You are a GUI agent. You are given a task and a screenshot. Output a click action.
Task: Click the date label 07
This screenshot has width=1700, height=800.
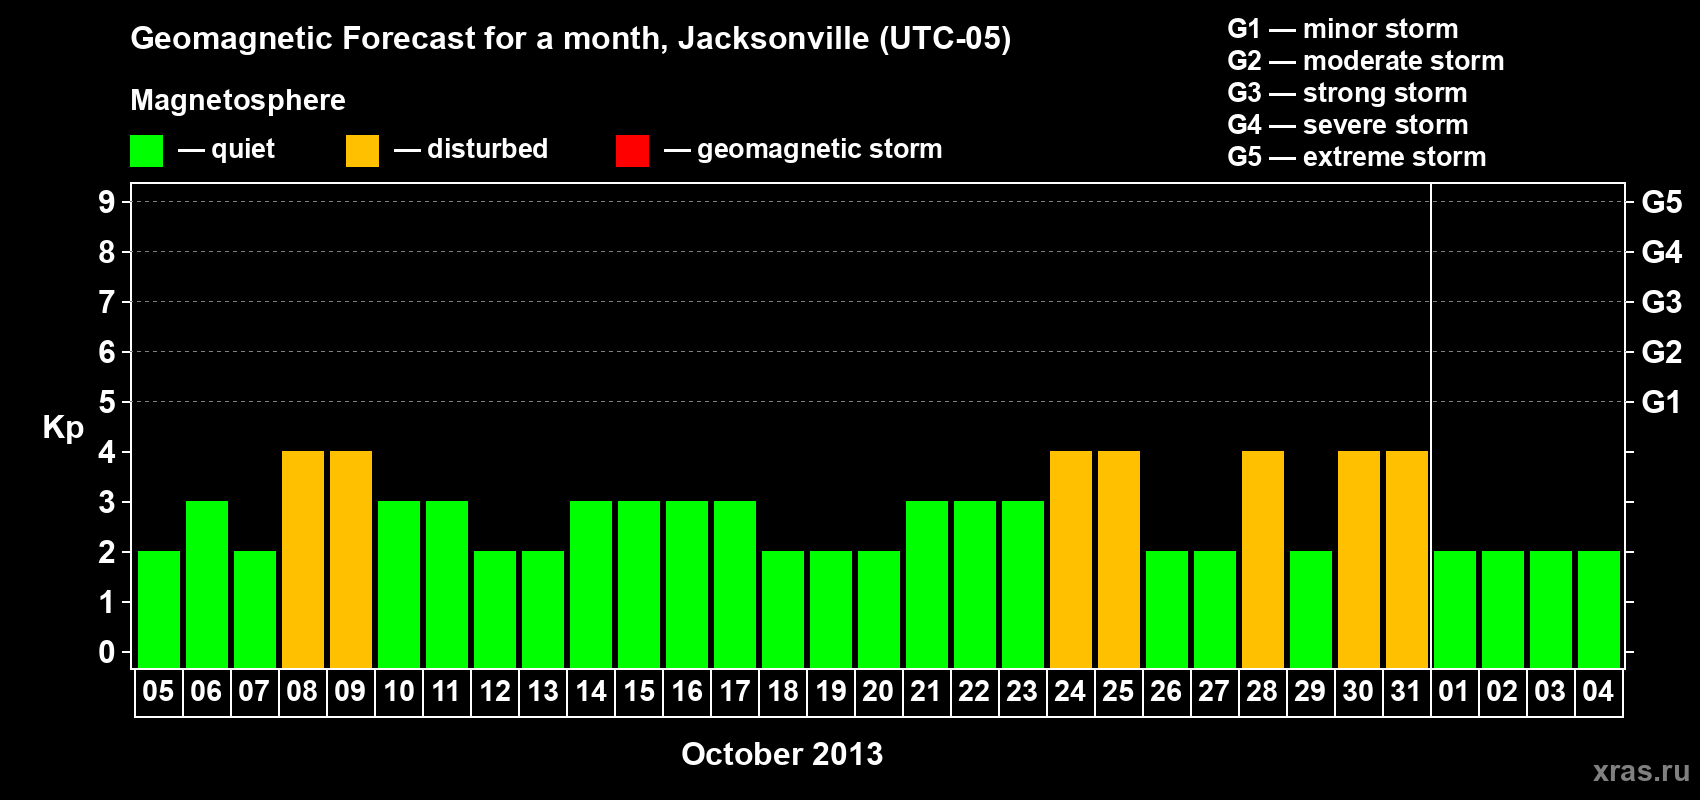(254, 692)
